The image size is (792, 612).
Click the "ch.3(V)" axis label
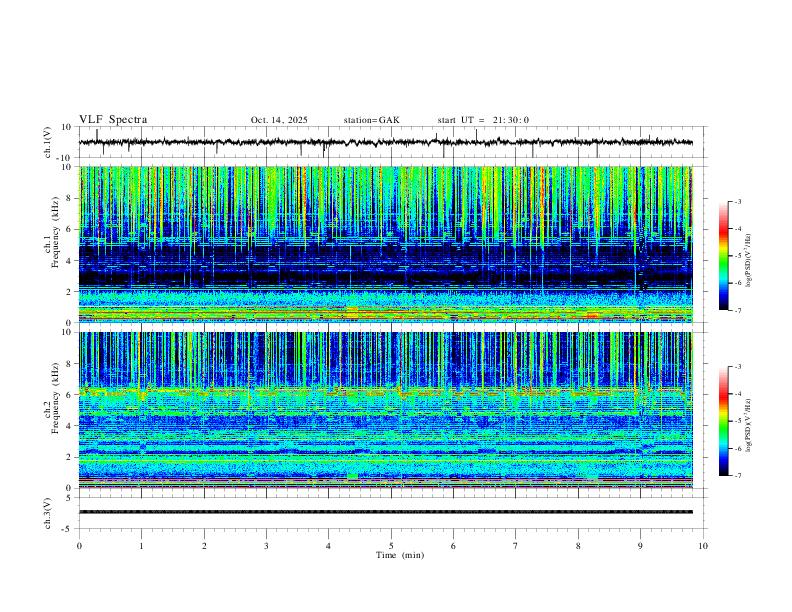point(48,513)
